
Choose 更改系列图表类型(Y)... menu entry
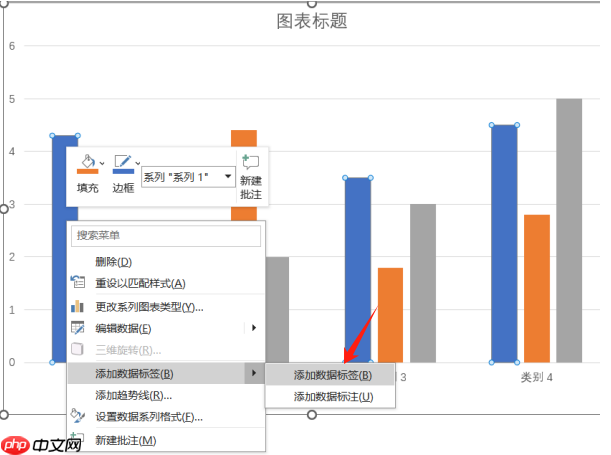pos(149,307)
